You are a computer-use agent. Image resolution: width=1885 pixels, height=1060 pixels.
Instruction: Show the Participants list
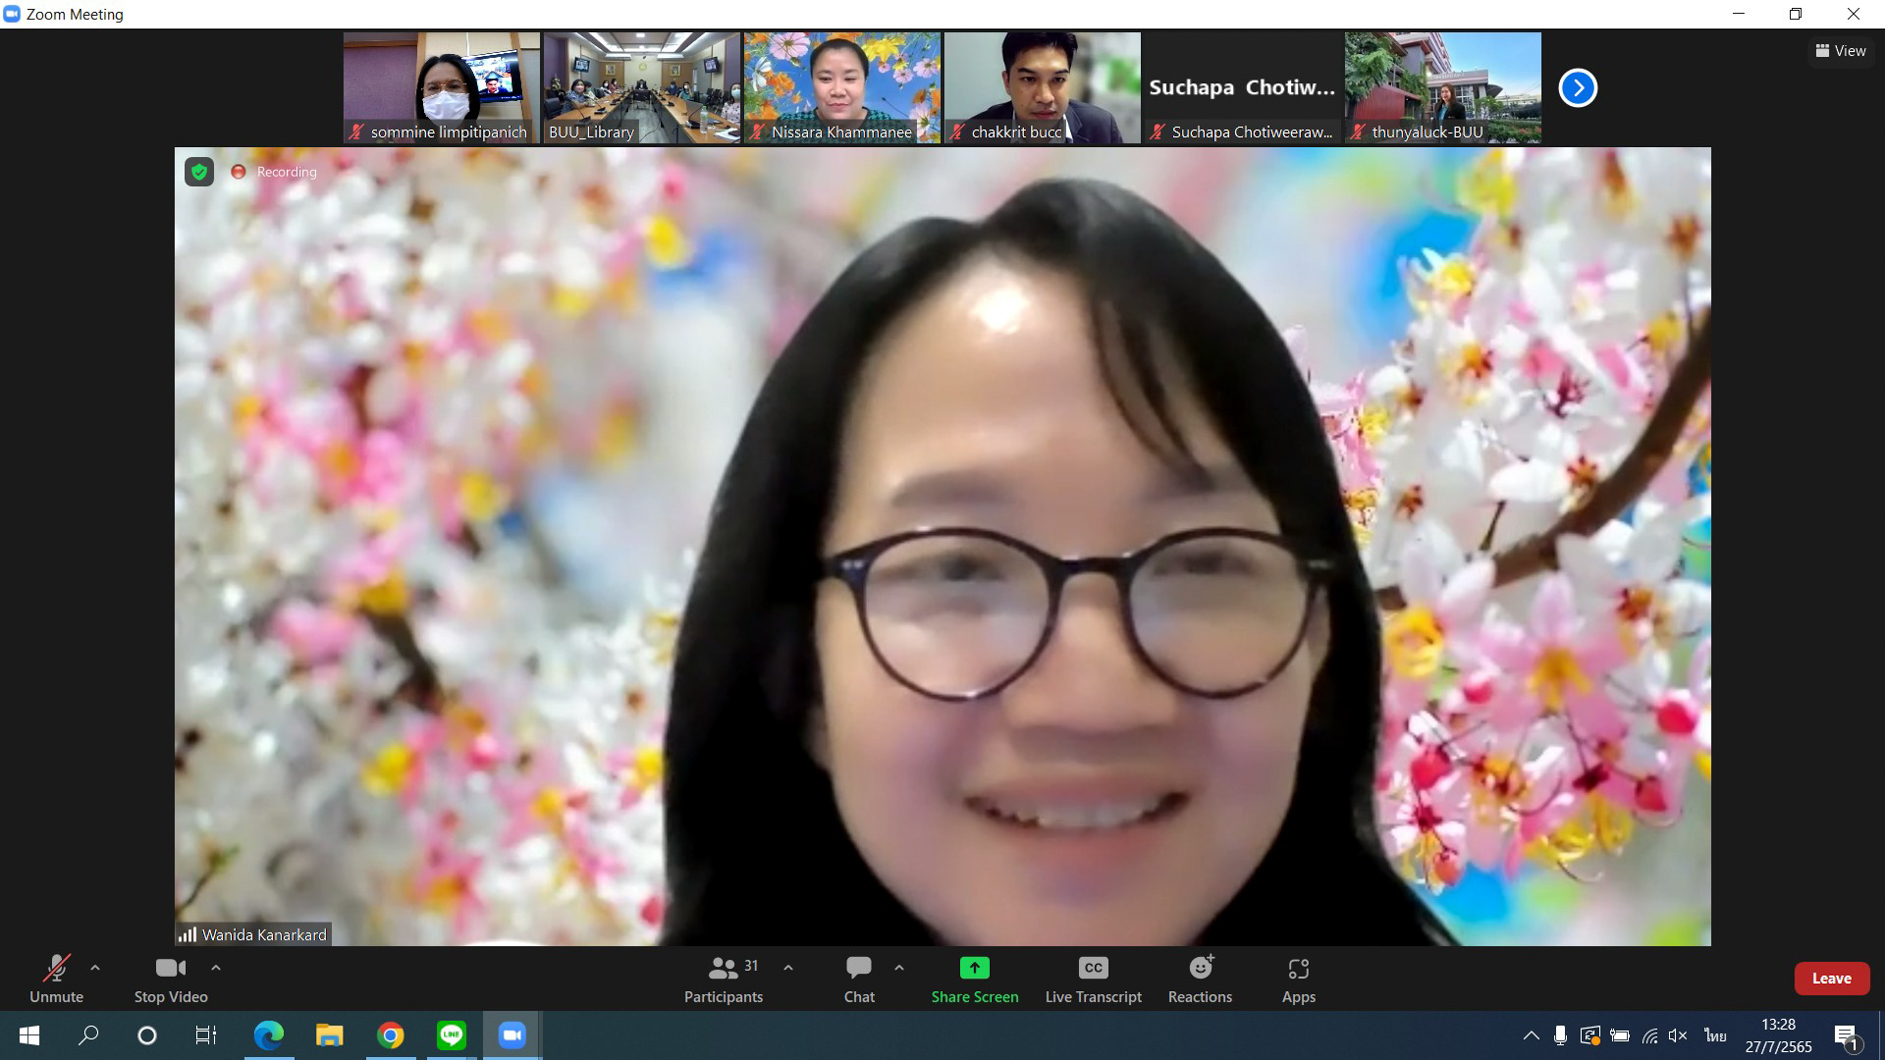pos(723,978)
